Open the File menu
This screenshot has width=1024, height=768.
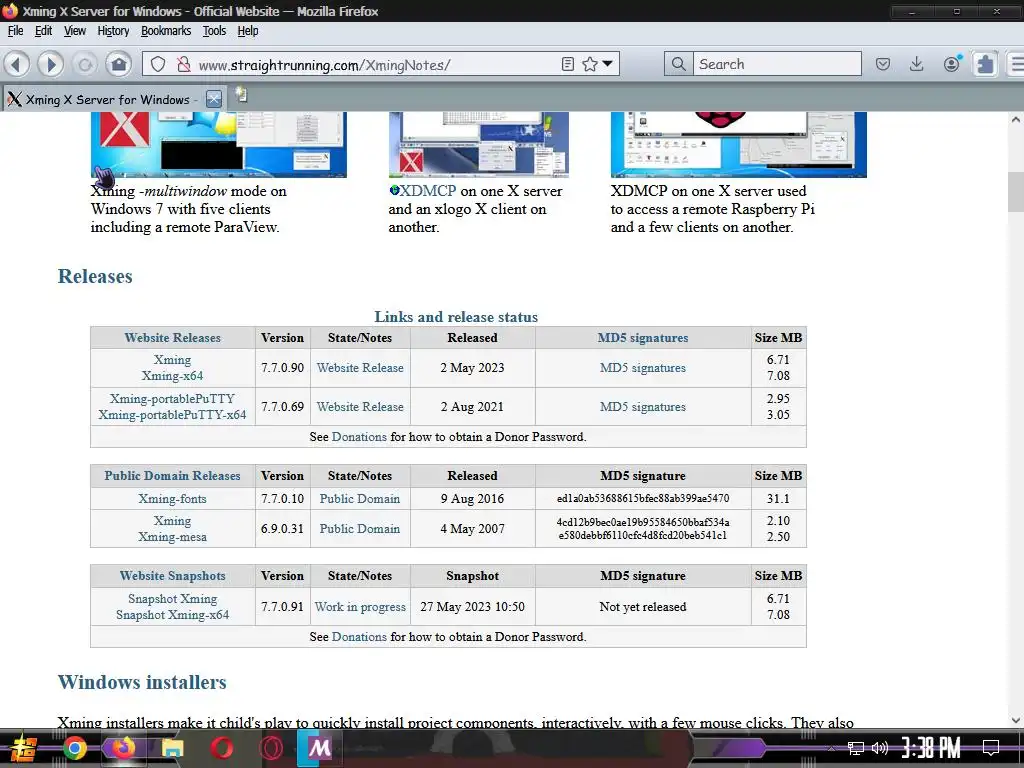point(15,31)
